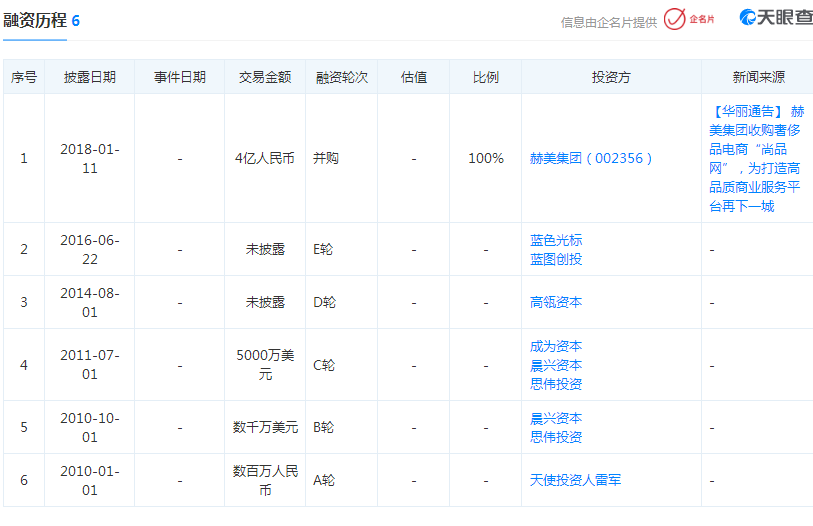Screen dimensions: 813x526
Task: Select the 2010-01-01 date cell
Action: click(x=90, y=480)
